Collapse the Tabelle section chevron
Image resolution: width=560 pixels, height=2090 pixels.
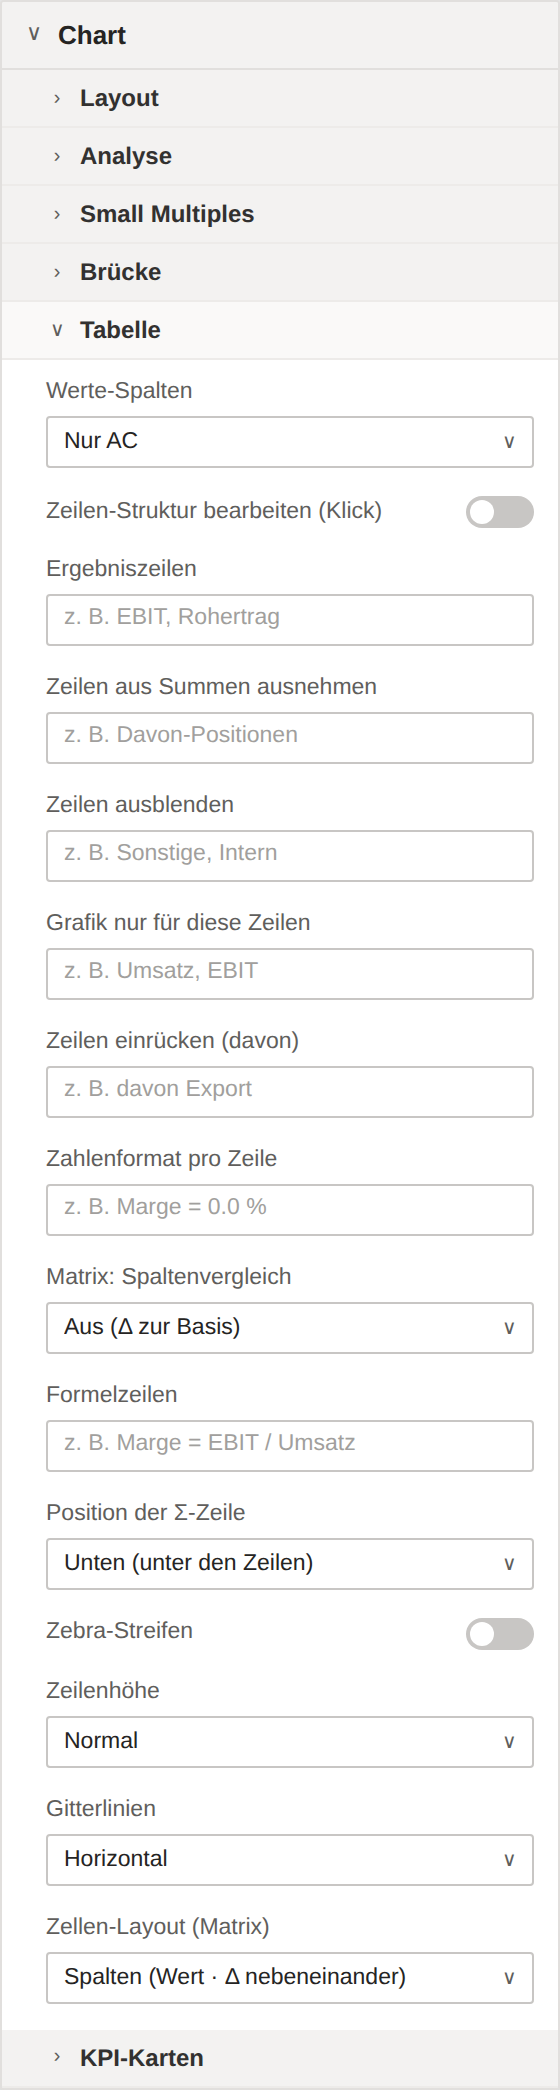[57, 330]
